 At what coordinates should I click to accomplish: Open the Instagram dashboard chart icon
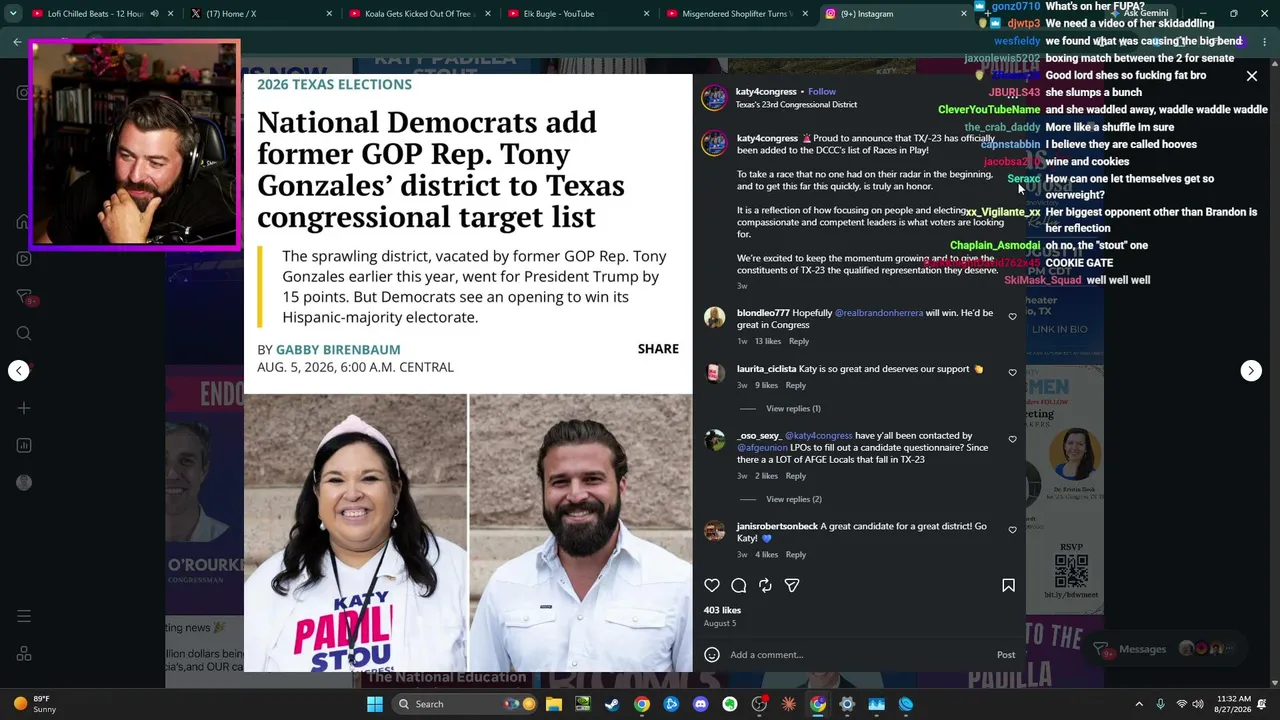pyautogui.click(x=24, y=446)
